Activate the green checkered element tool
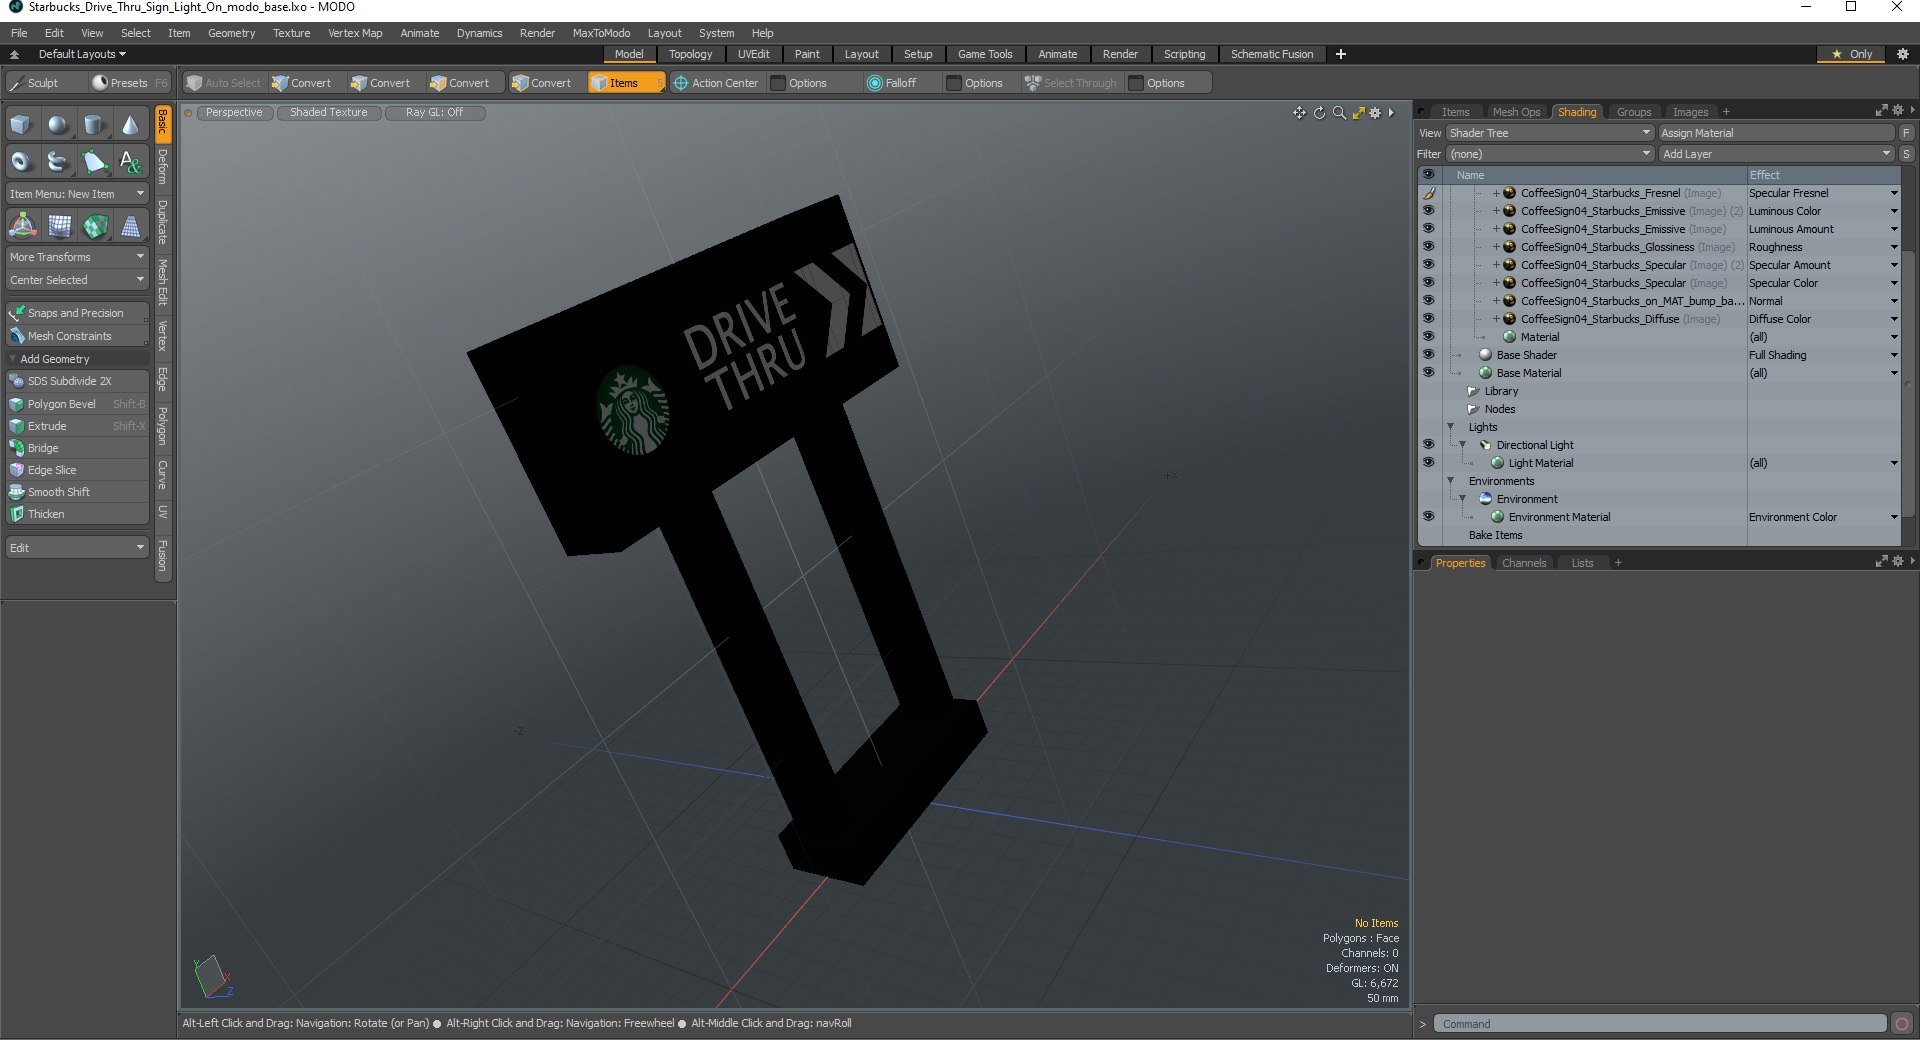 tap(95, 226)
